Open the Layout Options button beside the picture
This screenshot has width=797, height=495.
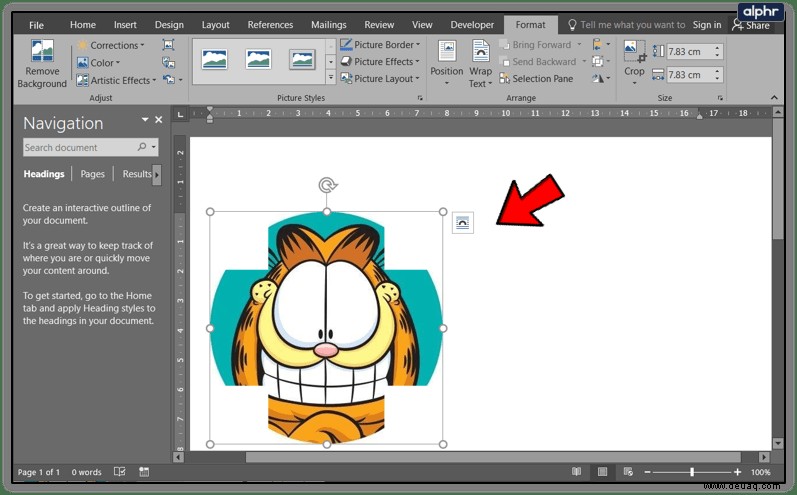[463, 223]
